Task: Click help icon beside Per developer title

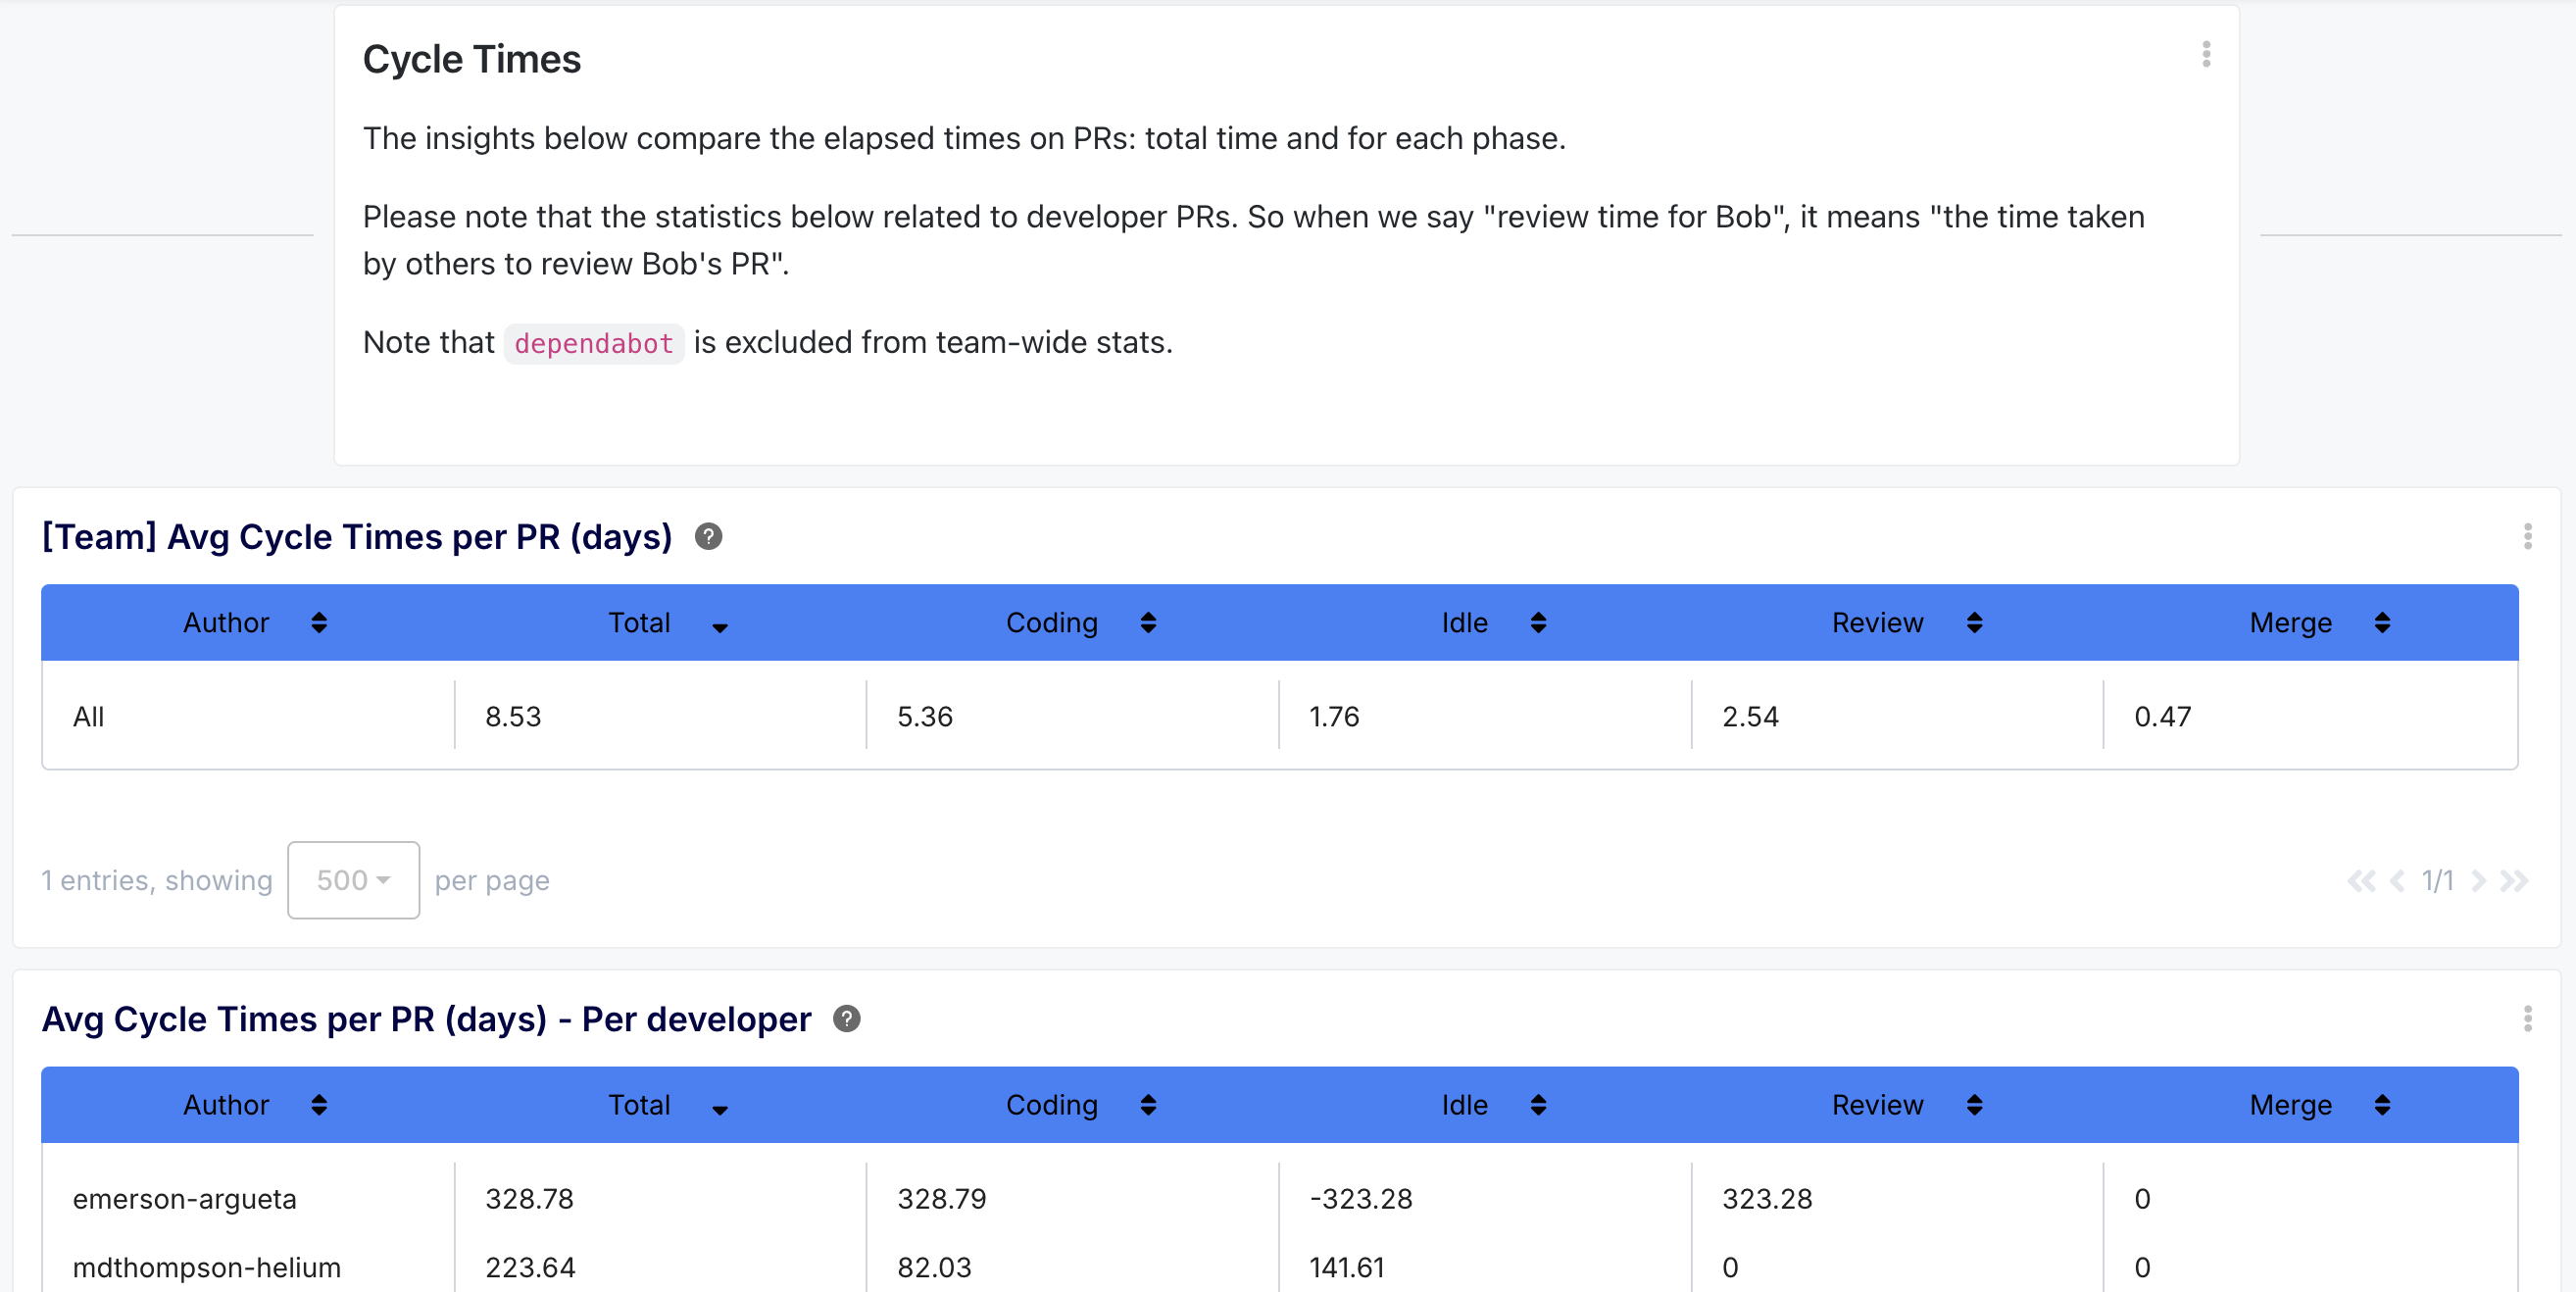Action: pos(846,1019)
